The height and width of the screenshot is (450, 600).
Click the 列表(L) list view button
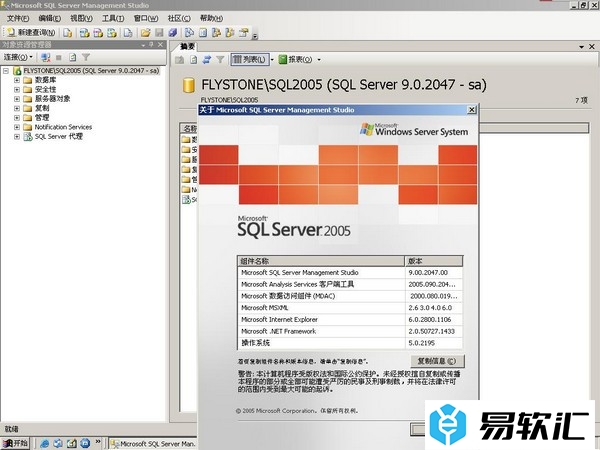coord(249,60)
